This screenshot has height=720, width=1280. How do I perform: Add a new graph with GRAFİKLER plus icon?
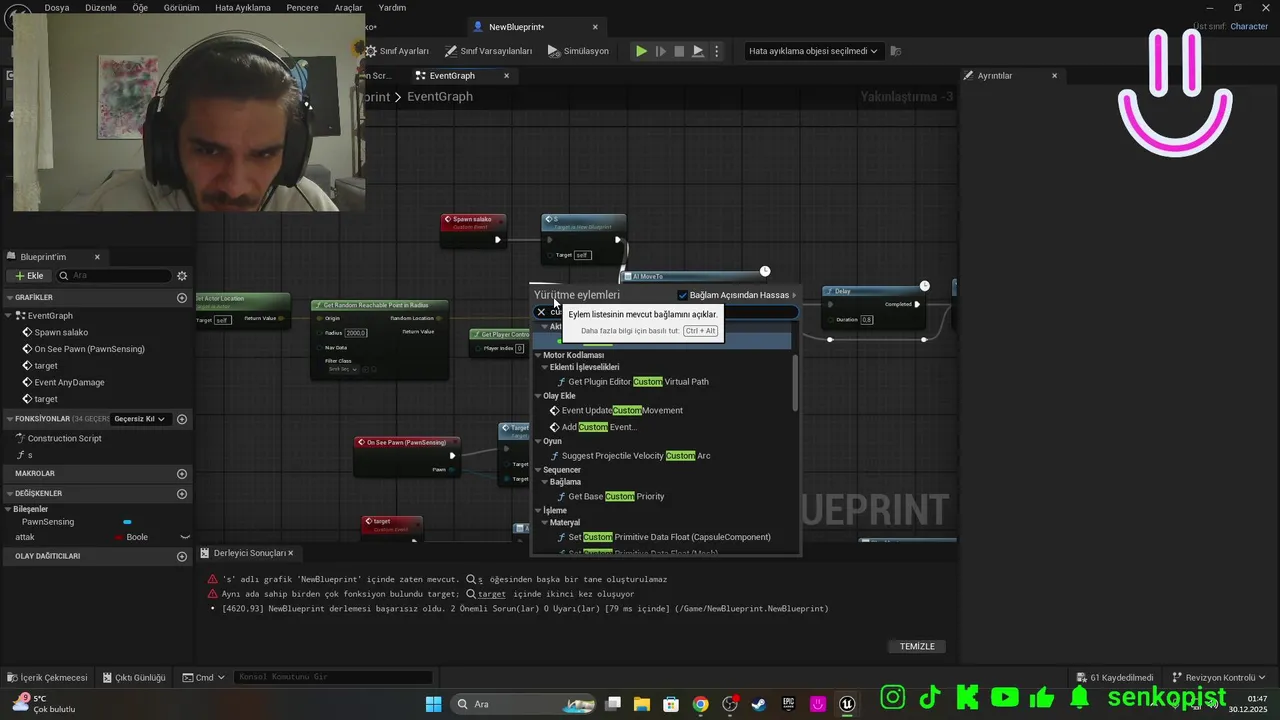[x=182, y=298]
